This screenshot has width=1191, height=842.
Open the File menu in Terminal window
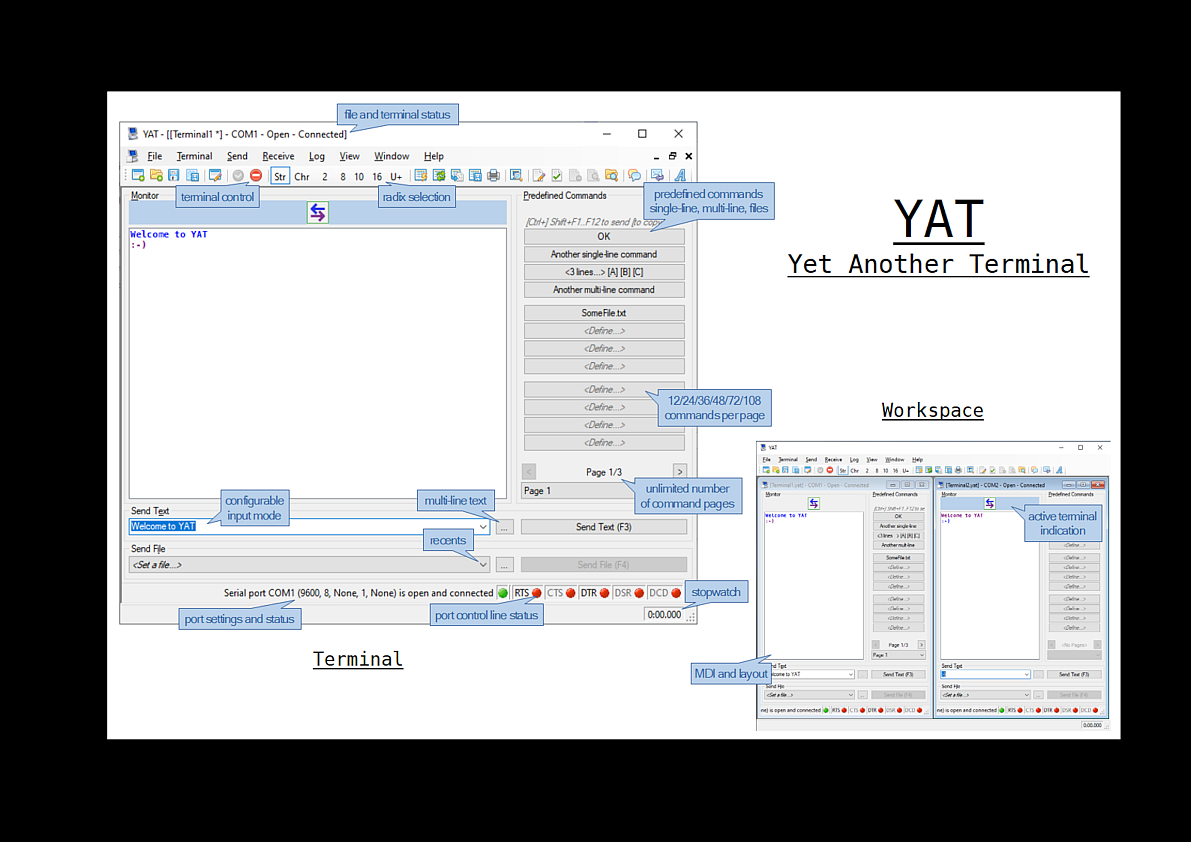point(154,156)
